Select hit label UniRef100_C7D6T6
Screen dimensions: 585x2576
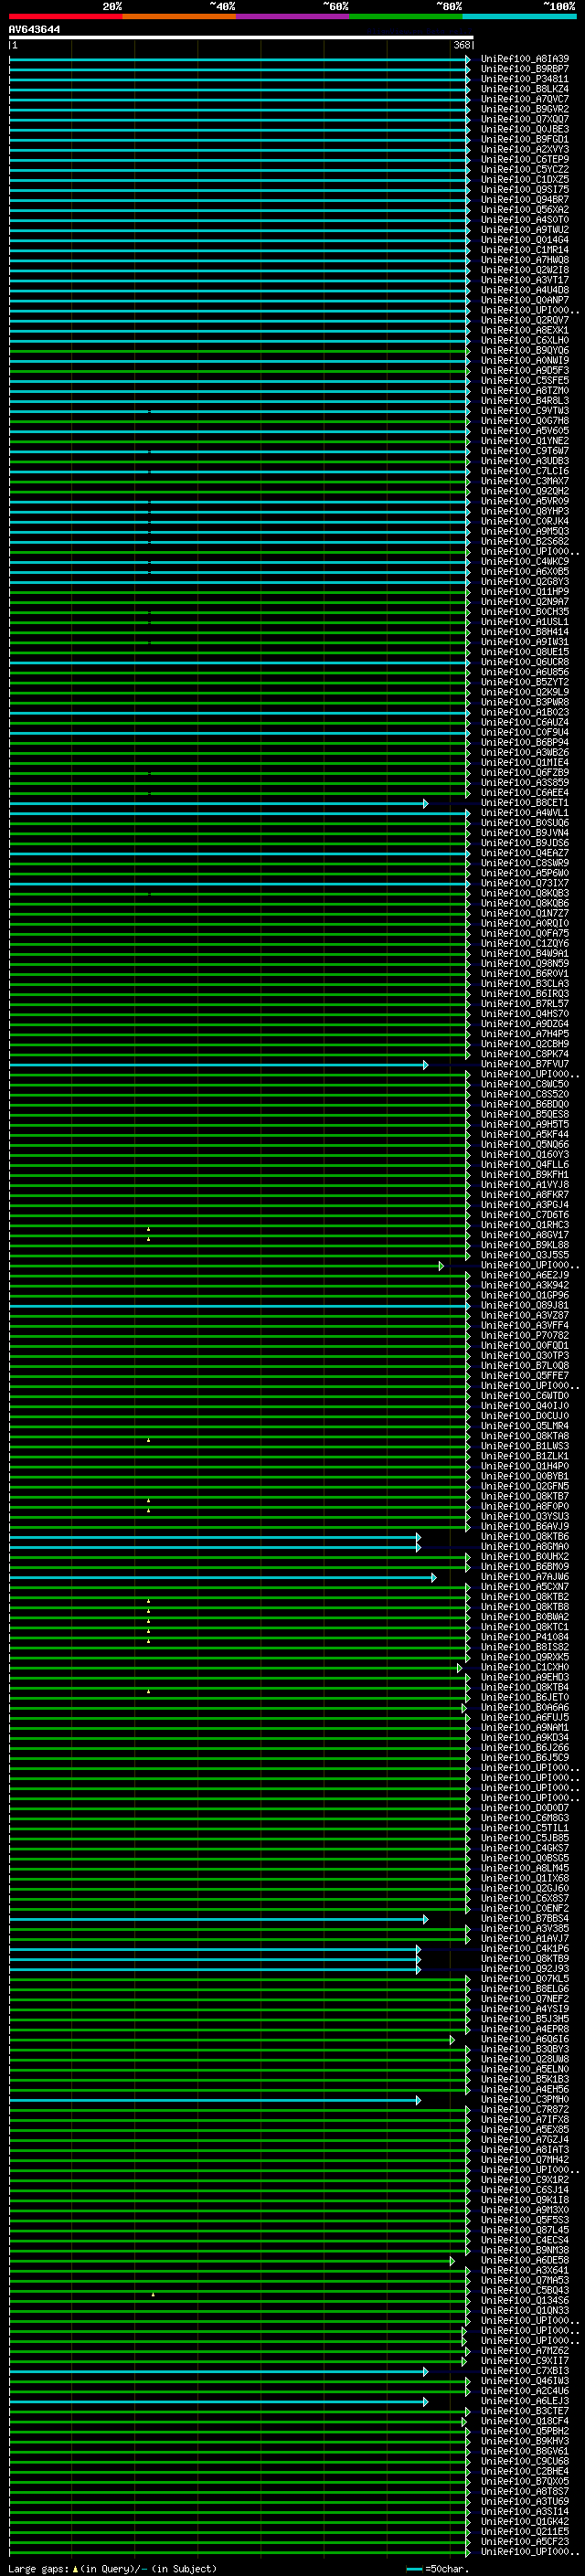pyautogui.click(x=525, y=1215)
